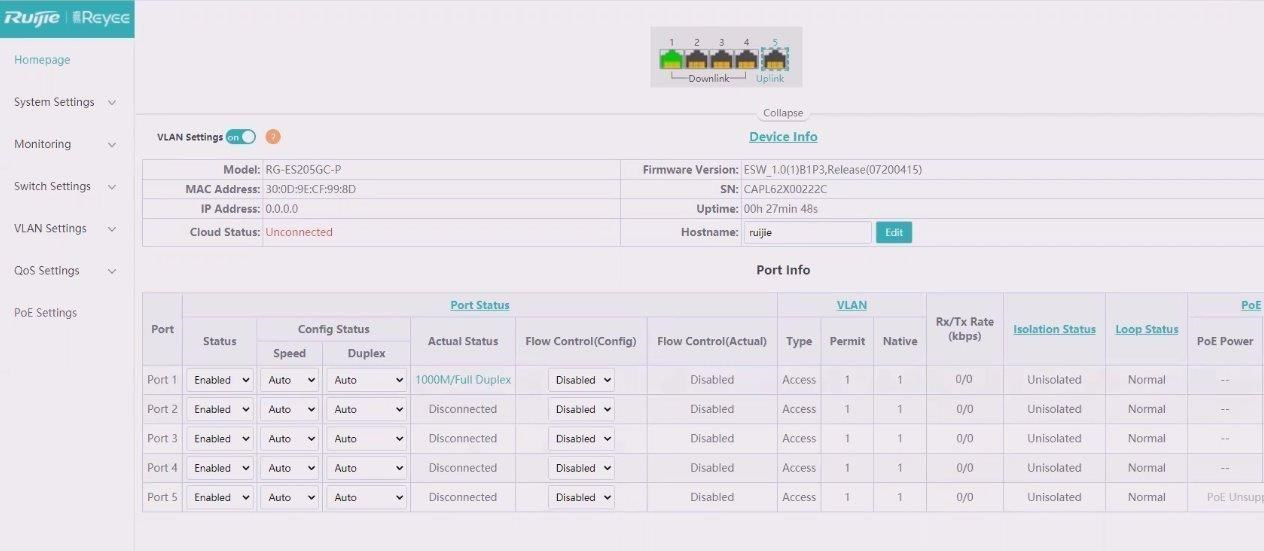Open Port 4 Flow Control config dropdown
The image size is (1264, 551).
tap(581, 468)
